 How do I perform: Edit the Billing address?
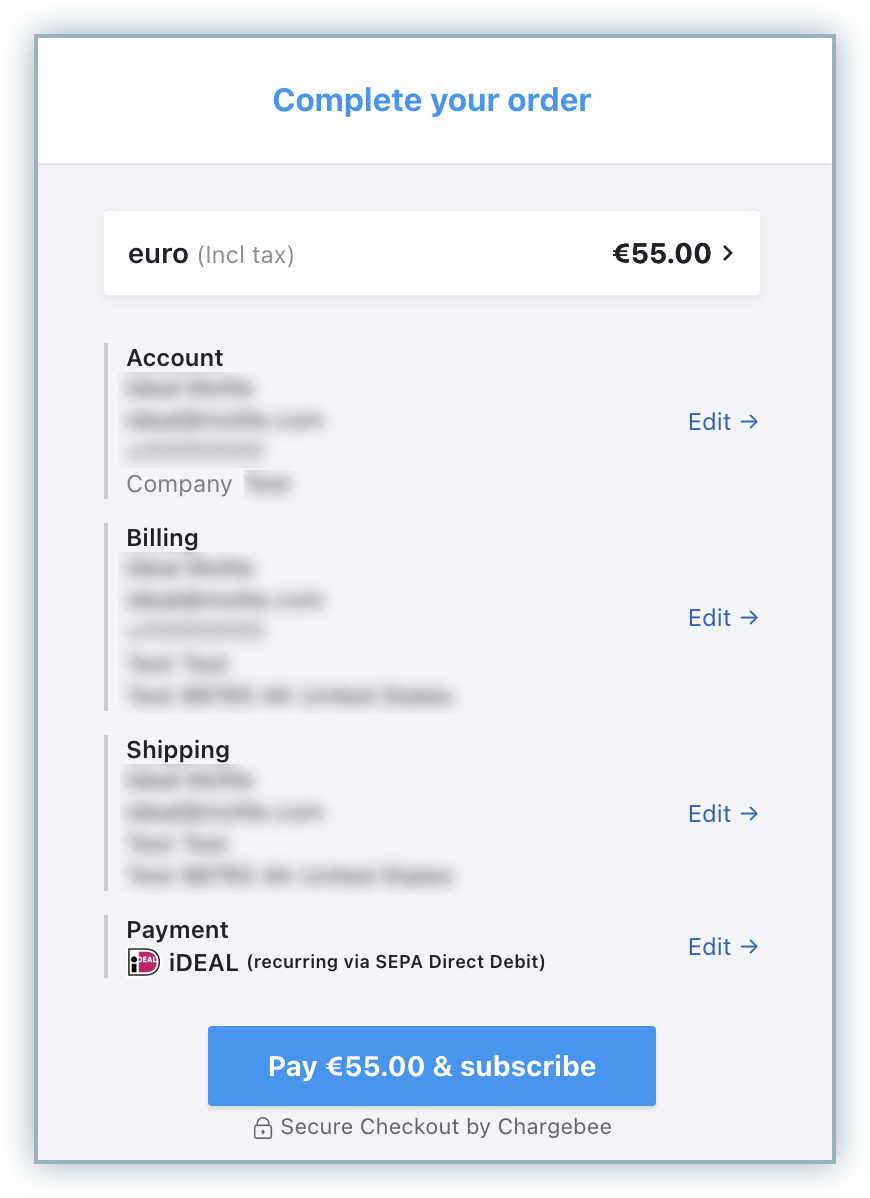(x=710, y=618)
